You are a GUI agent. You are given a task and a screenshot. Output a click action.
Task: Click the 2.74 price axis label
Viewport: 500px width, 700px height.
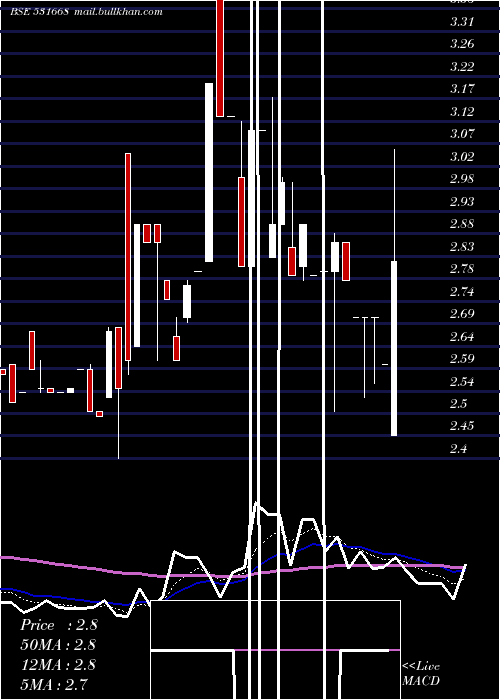[x=462, y=292]
